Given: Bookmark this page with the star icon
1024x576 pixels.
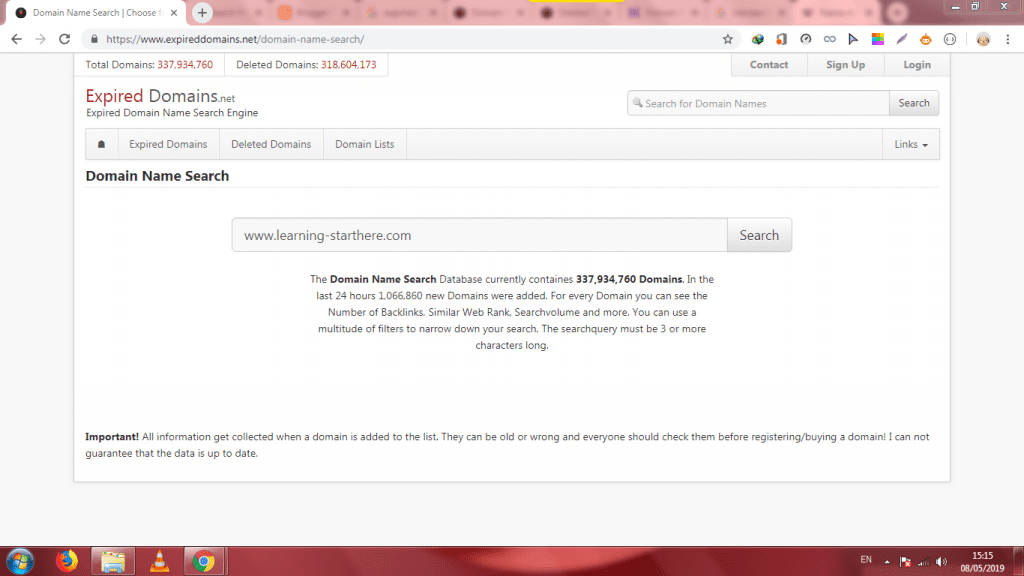Looking at the screenshot, I should tap(728, 39).
